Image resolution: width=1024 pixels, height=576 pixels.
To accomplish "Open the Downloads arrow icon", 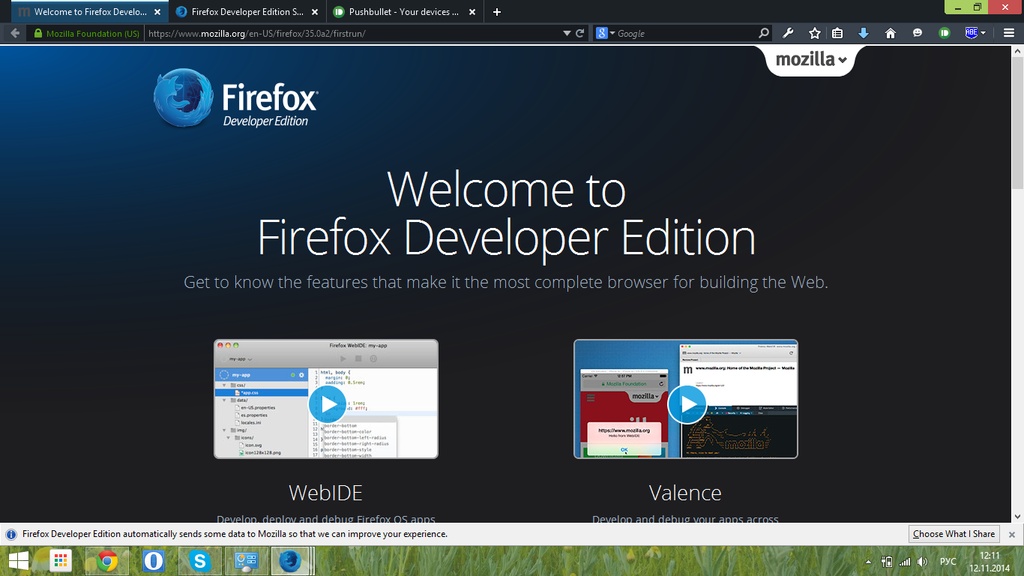I will pos(864,32).
